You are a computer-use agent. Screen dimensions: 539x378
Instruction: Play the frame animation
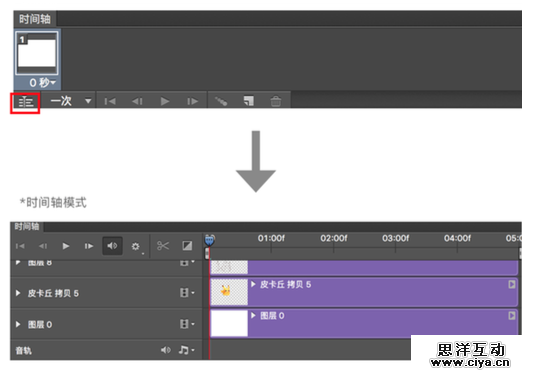165,101
